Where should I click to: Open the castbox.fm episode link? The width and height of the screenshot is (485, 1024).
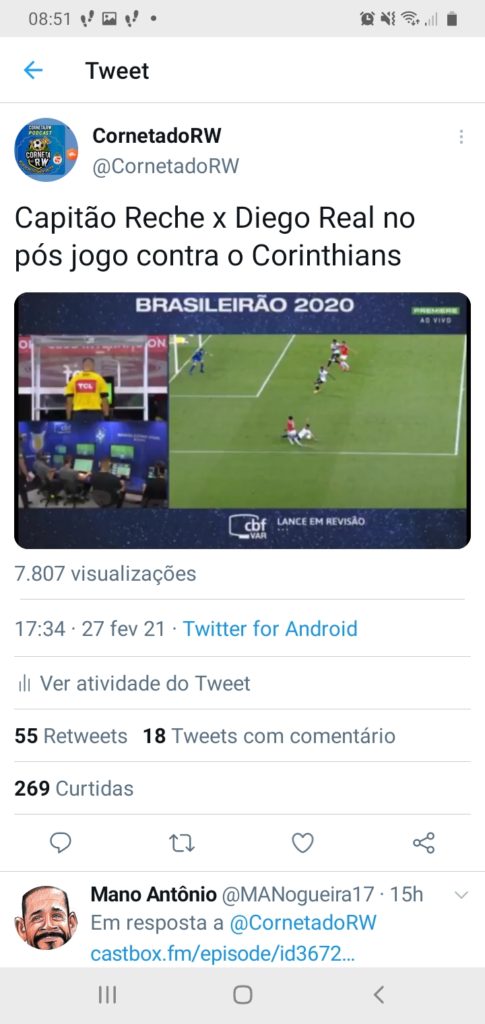[x=223, y=954]
